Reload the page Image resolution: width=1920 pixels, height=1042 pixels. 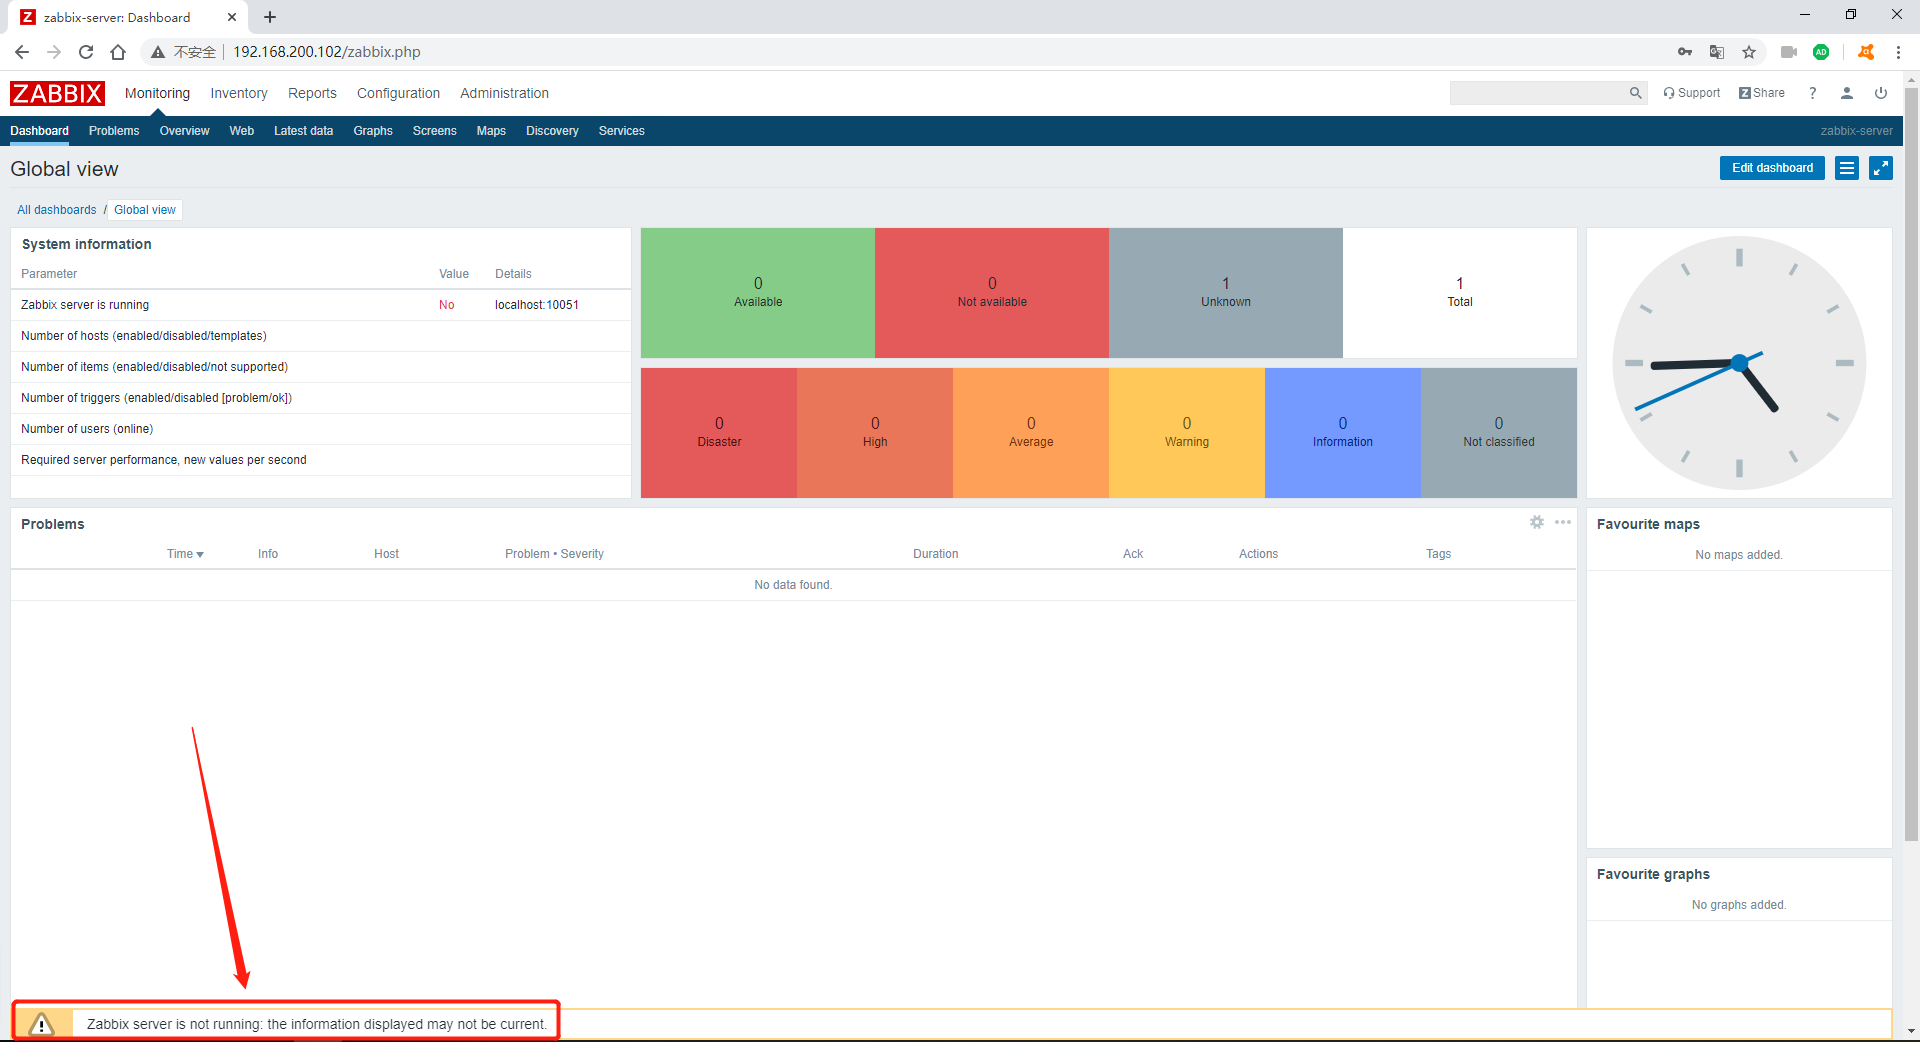(x=86, y=52)
